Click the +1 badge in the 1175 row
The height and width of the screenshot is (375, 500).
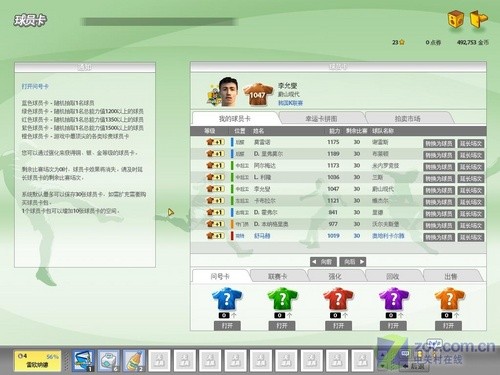pos(215,142)
